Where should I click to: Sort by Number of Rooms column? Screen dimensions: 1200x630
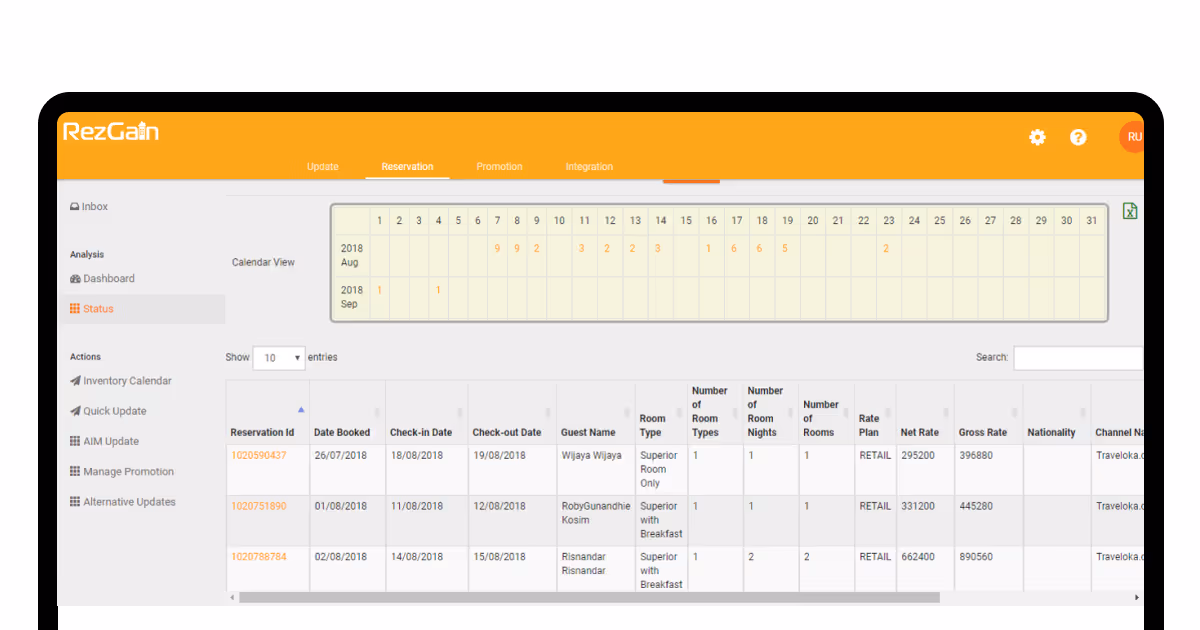click(826, 412)
